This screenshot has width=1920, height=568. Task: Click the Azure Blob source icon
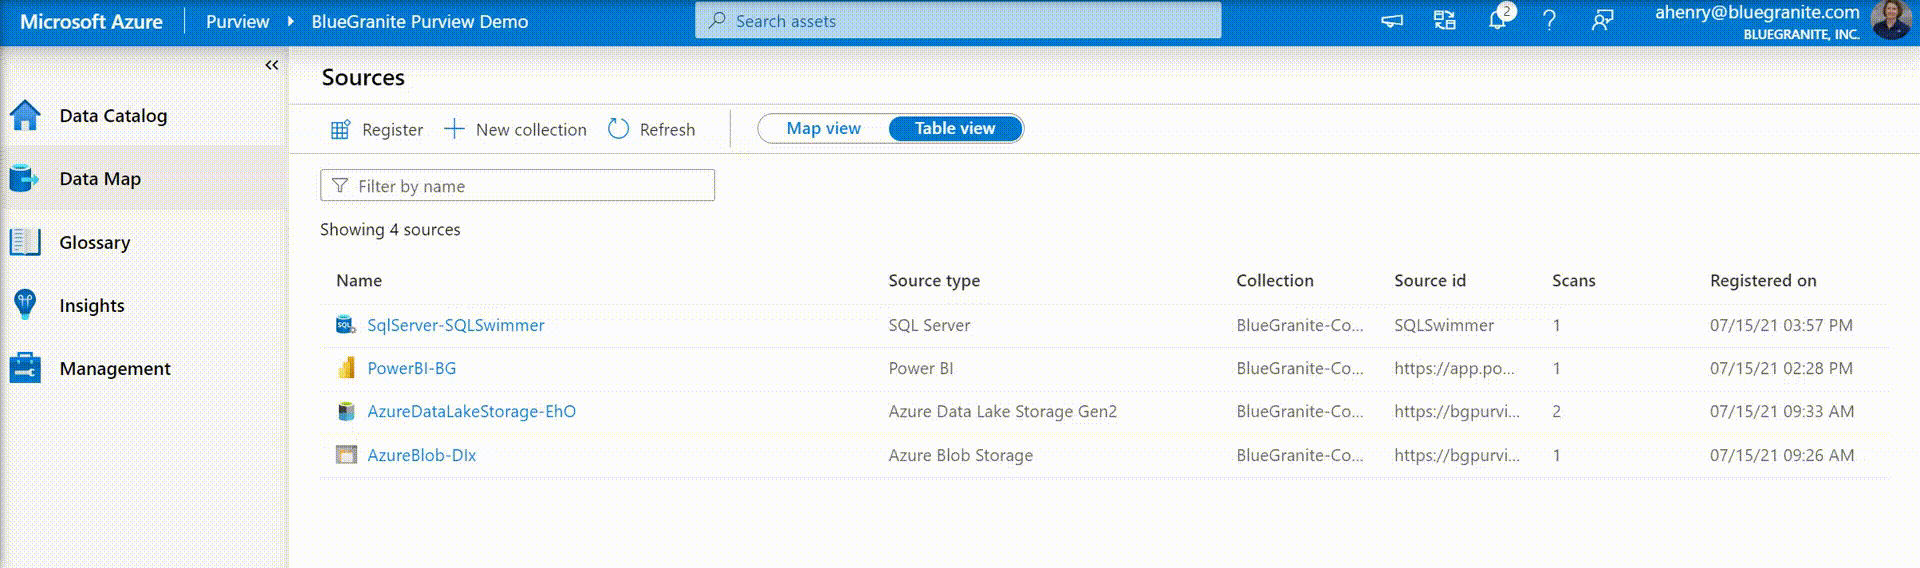[346, 455]
